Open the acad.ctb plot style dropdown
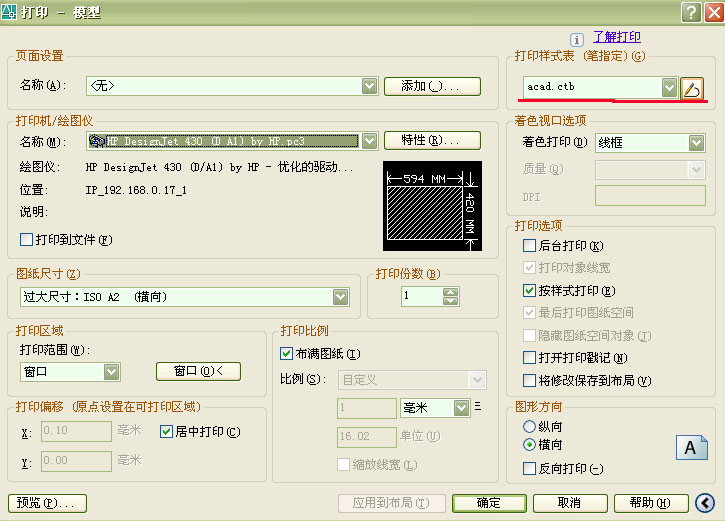The image size is (725, 521). [669, 87]
